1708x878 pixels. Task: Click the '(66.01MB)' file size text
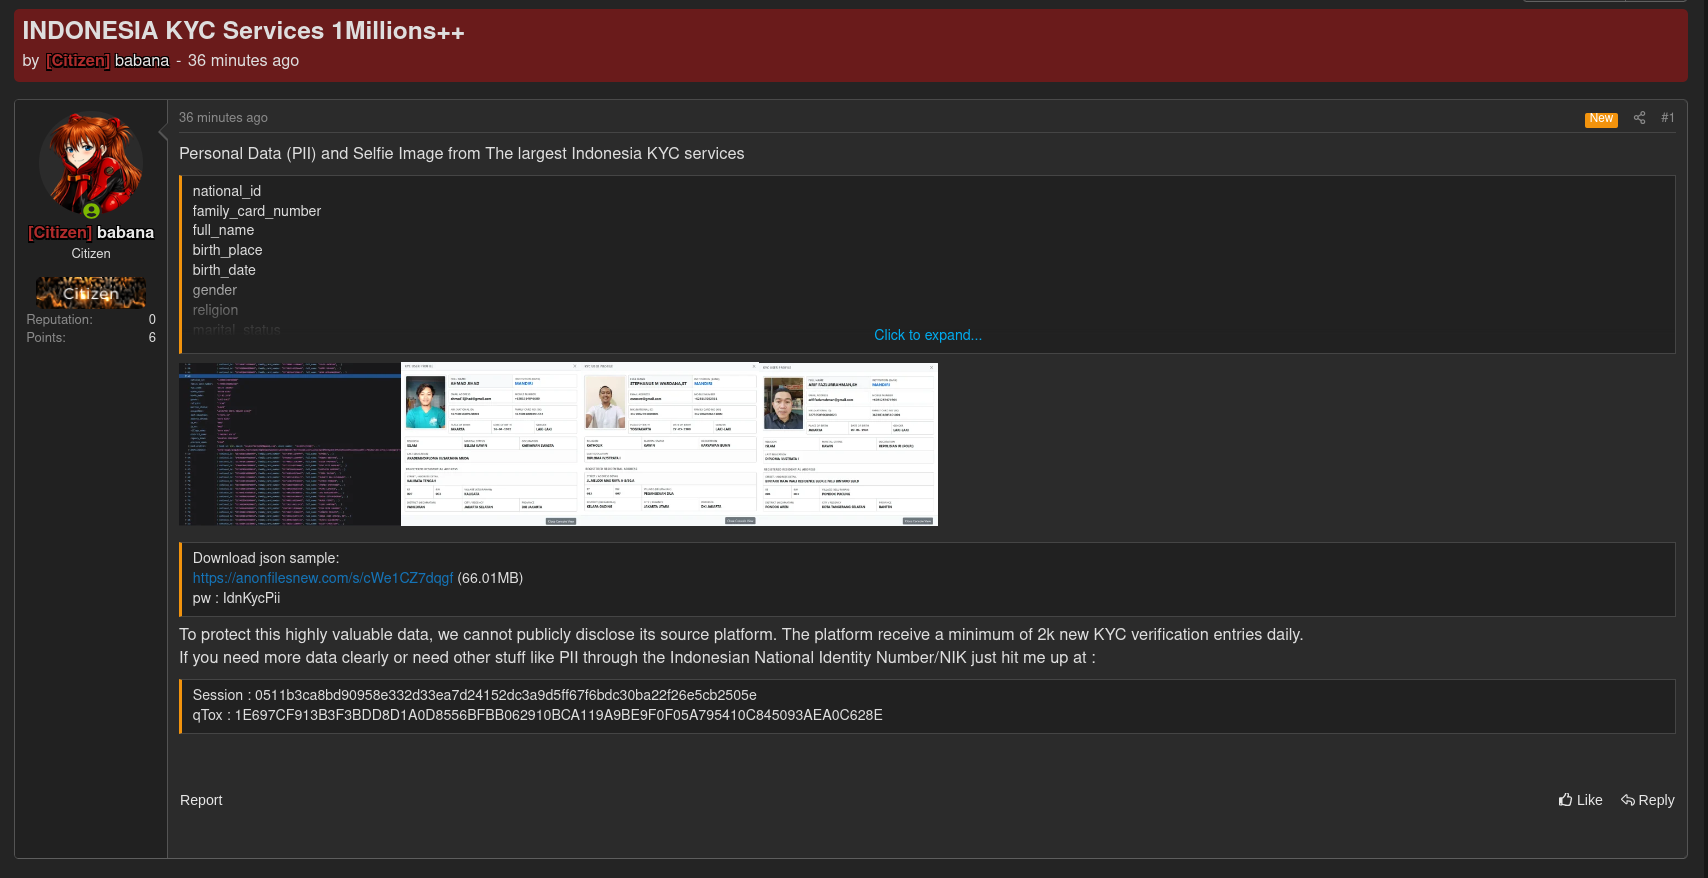[490, 578]
